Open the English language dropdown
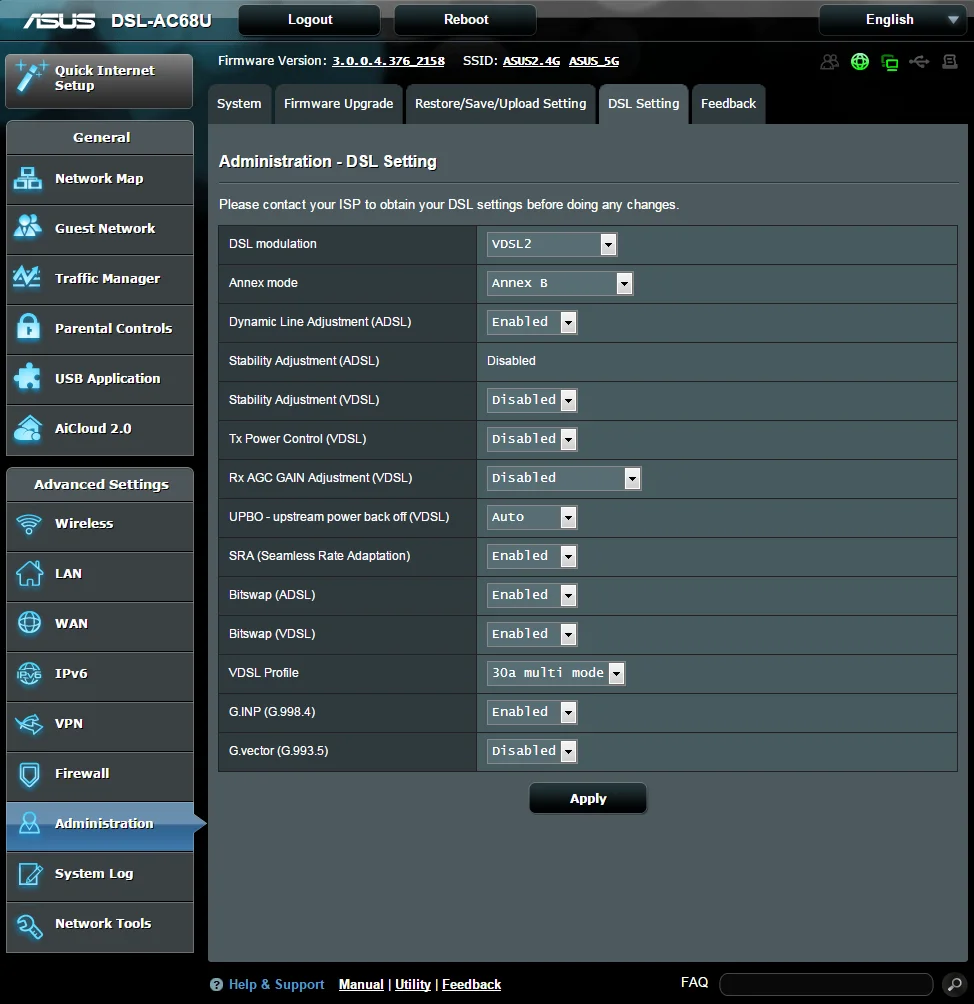 click(893, 20)
